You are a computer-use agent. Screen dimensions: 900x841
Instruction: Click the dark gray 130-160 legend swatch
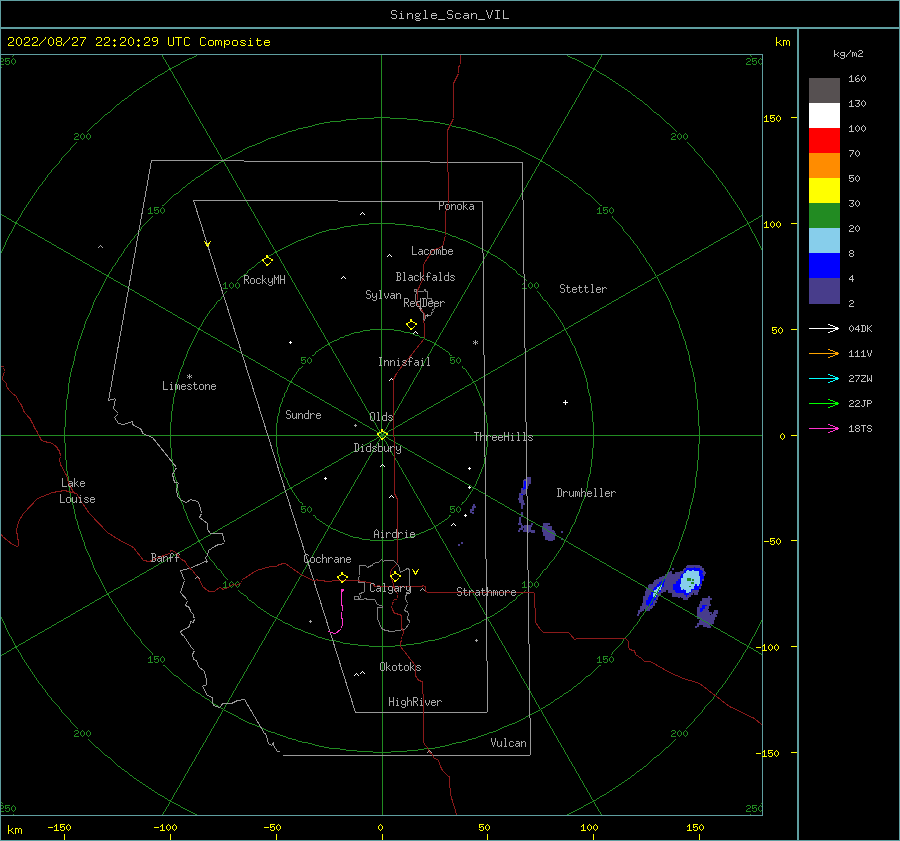824,91
